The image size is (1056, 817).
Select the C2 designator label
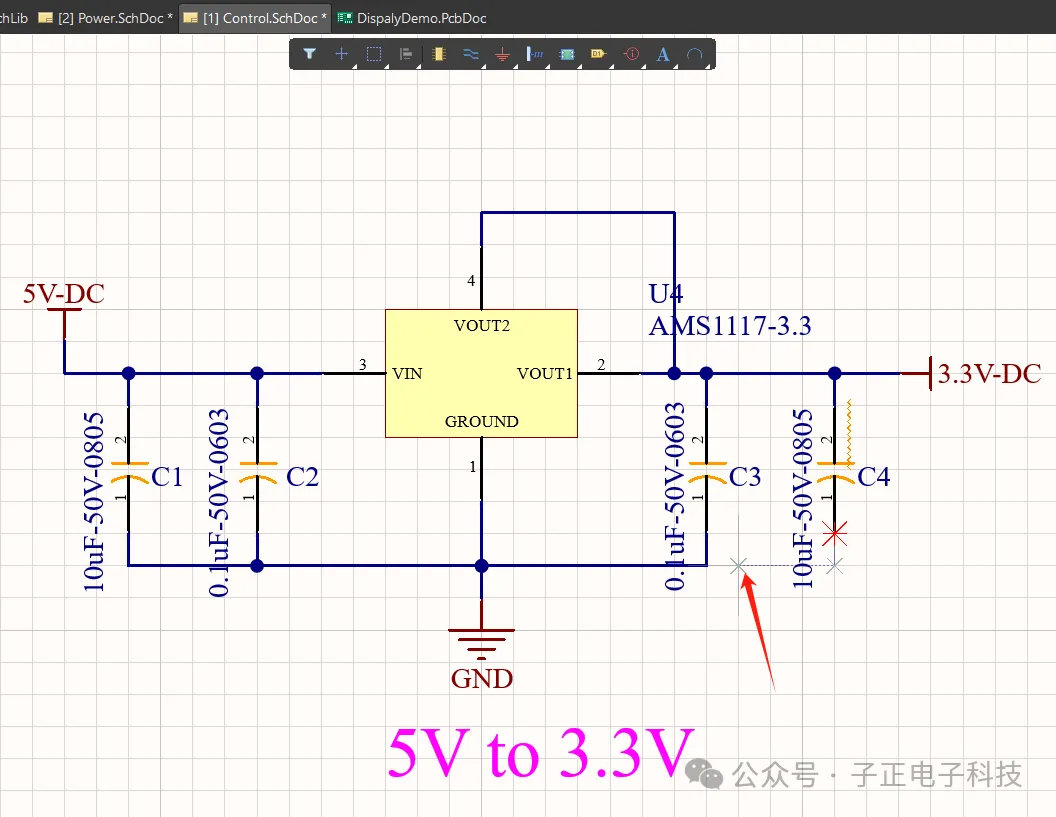click(x=302, y=477)
